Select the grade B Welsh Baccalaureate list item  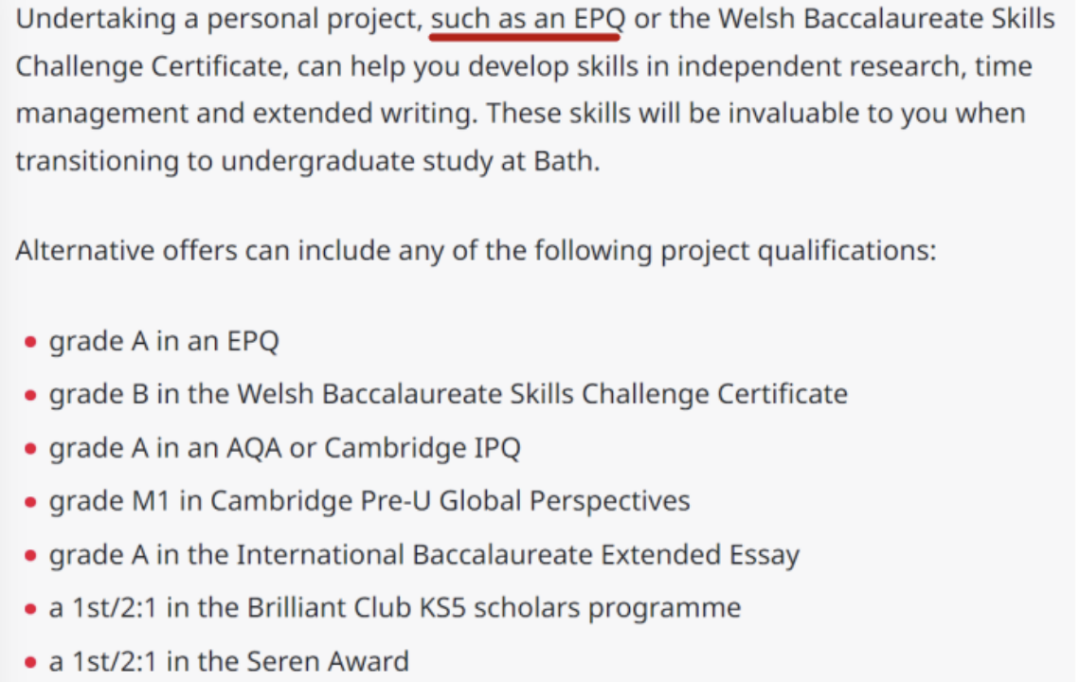click(448, 395)
